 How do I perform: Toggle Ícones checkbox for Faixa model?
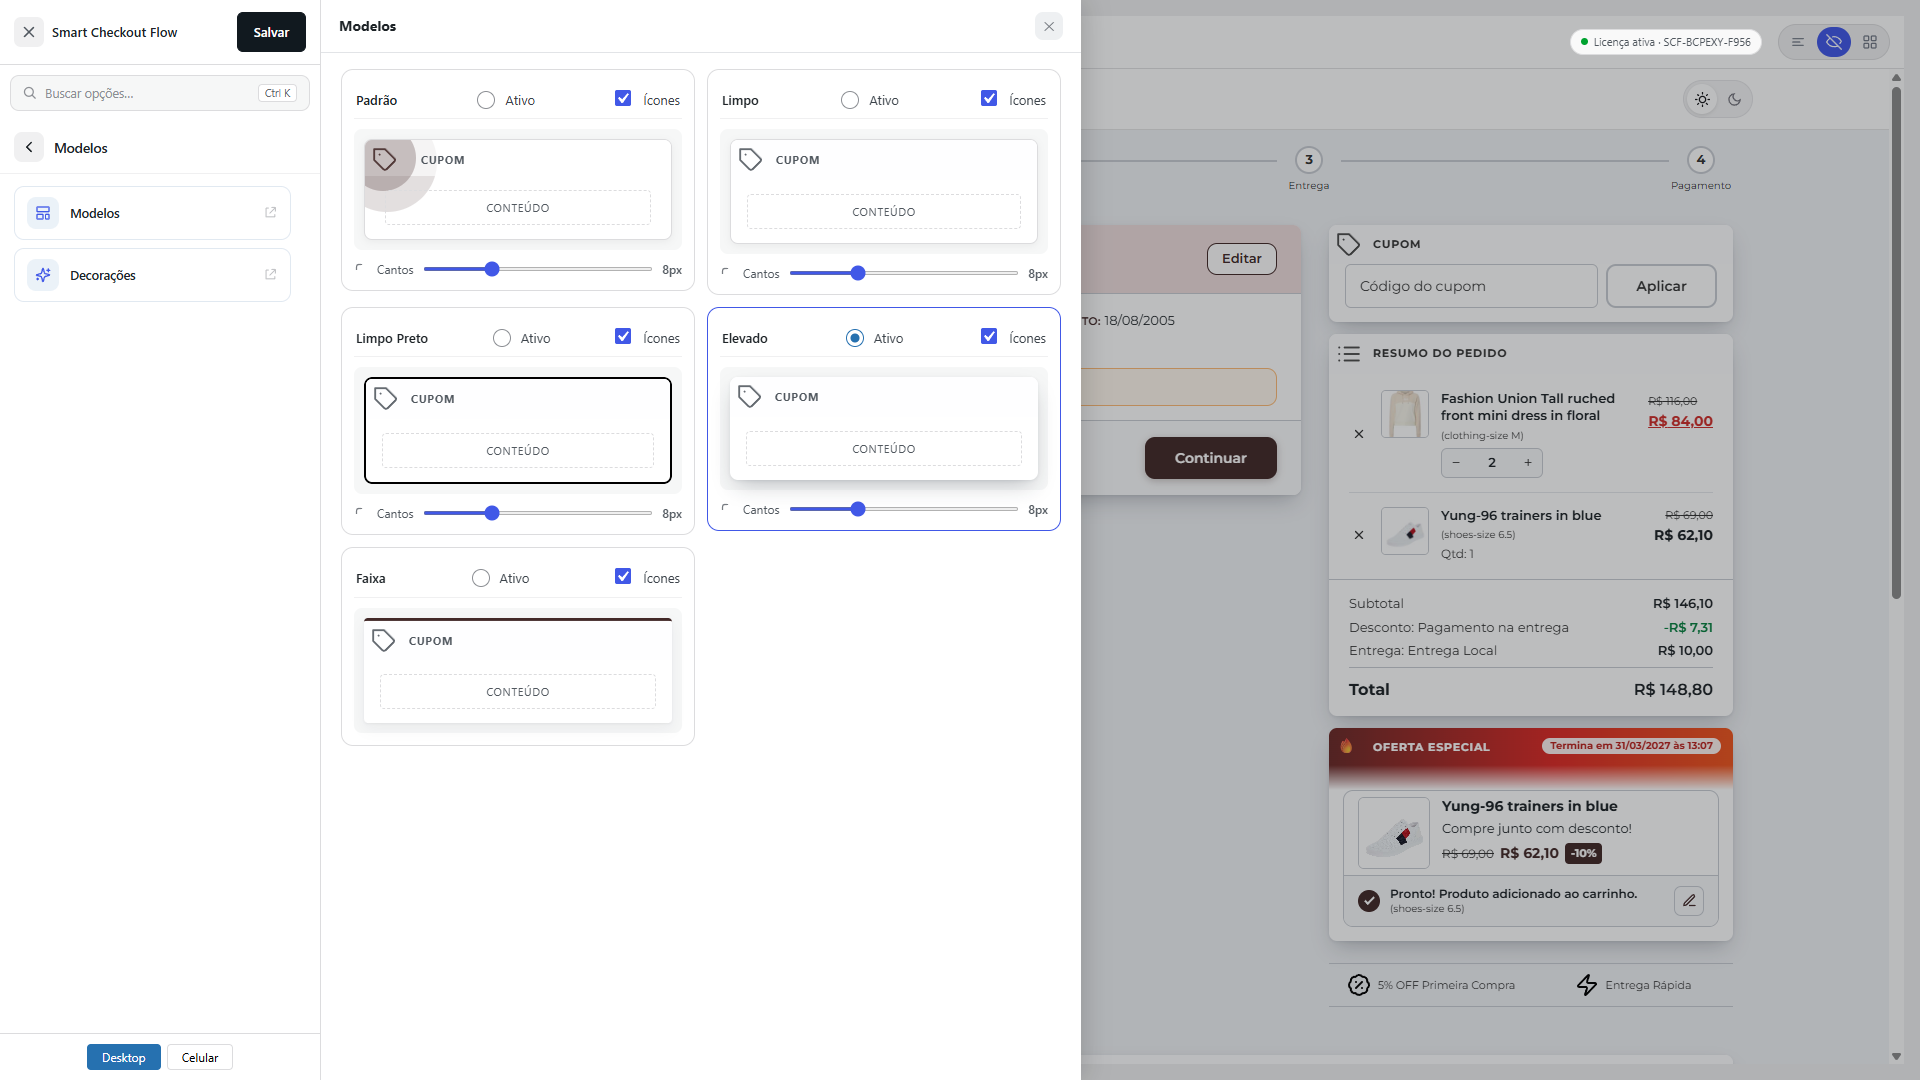(x=623, y=576)
